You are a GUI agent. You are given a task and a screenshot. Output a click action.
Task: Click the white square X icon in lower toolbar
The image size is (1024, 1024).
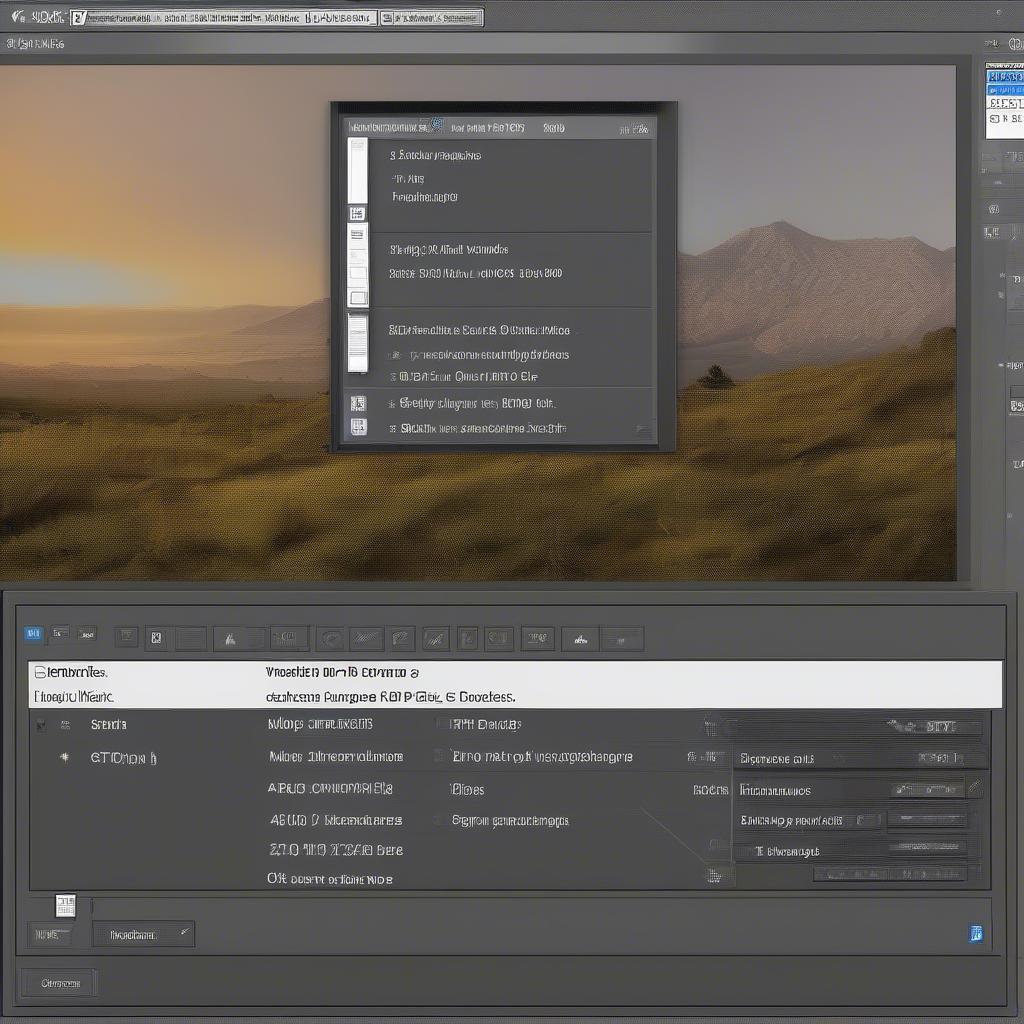[x=157, y=638]
